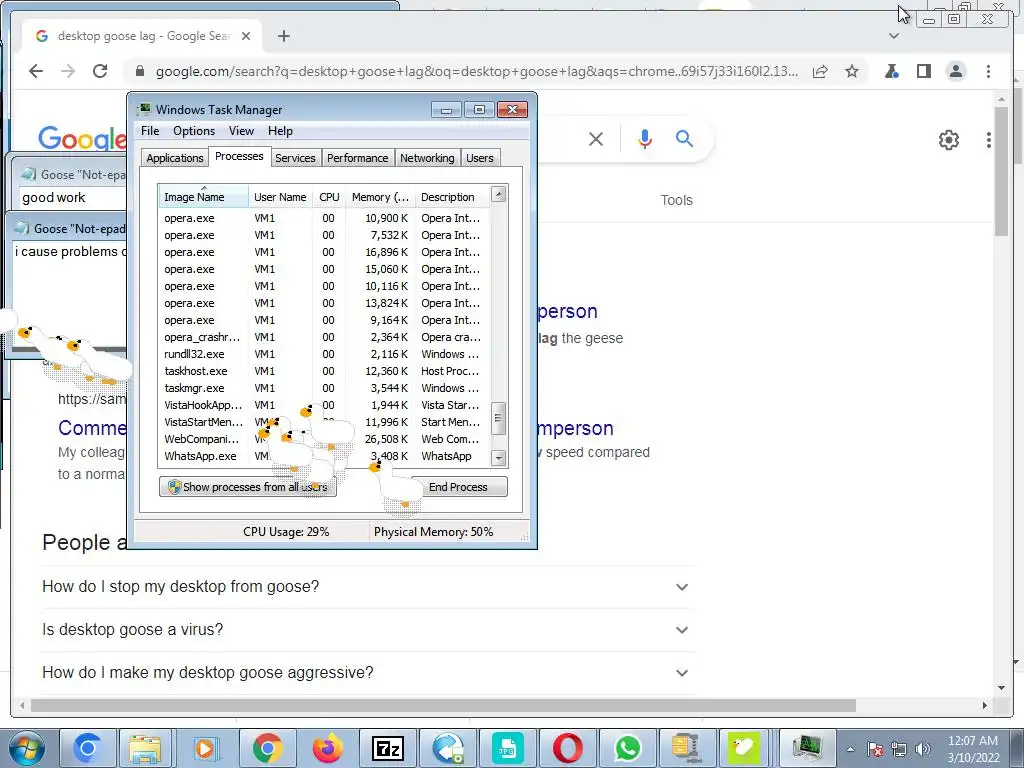This screenshot has height=768, width=1024.
Task: Open Google quick settings gear
Action: 948,139
